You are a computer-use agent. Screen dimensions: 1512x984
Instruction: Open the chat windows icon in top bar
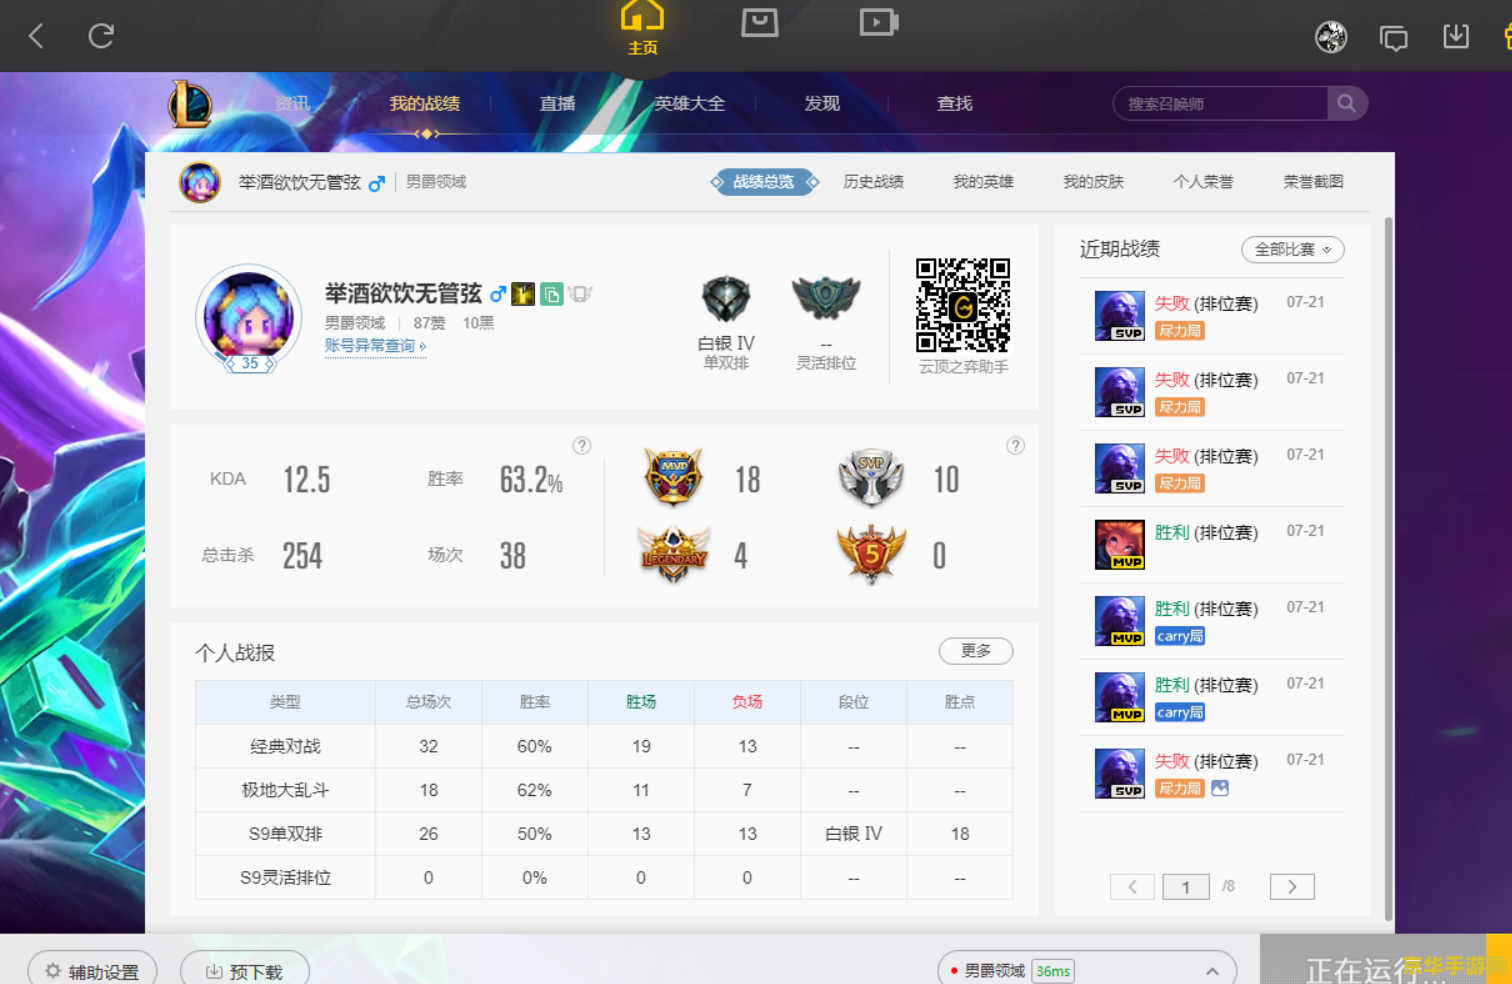(1393, 38)
